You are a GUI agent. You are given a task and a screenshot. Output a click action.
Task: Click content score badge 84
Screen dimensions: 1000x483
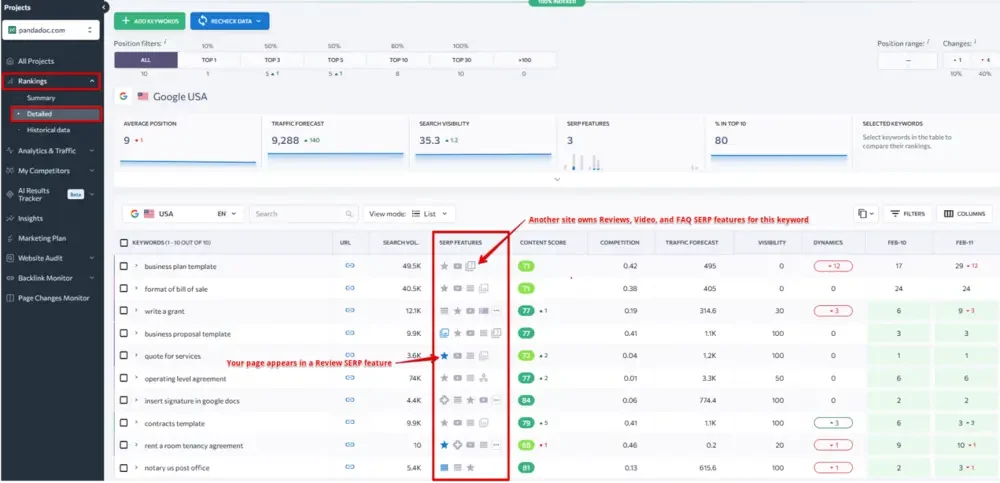(526, 400)
